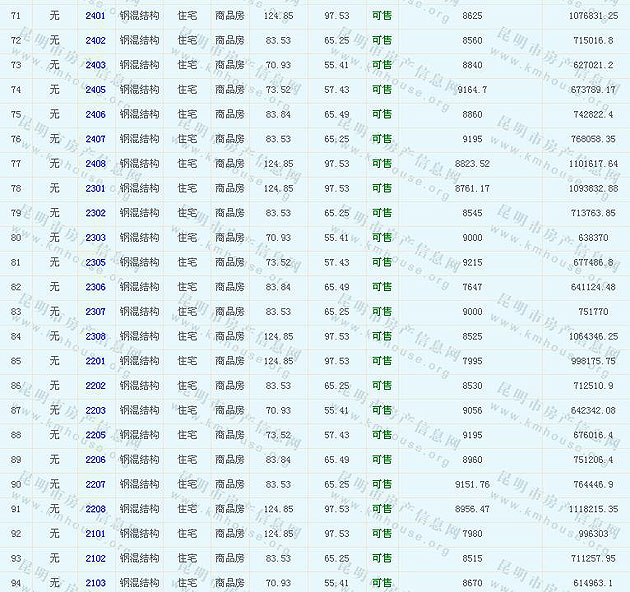Open the 2403 unit link
The image size is (630, 592).
pos(96,65)
